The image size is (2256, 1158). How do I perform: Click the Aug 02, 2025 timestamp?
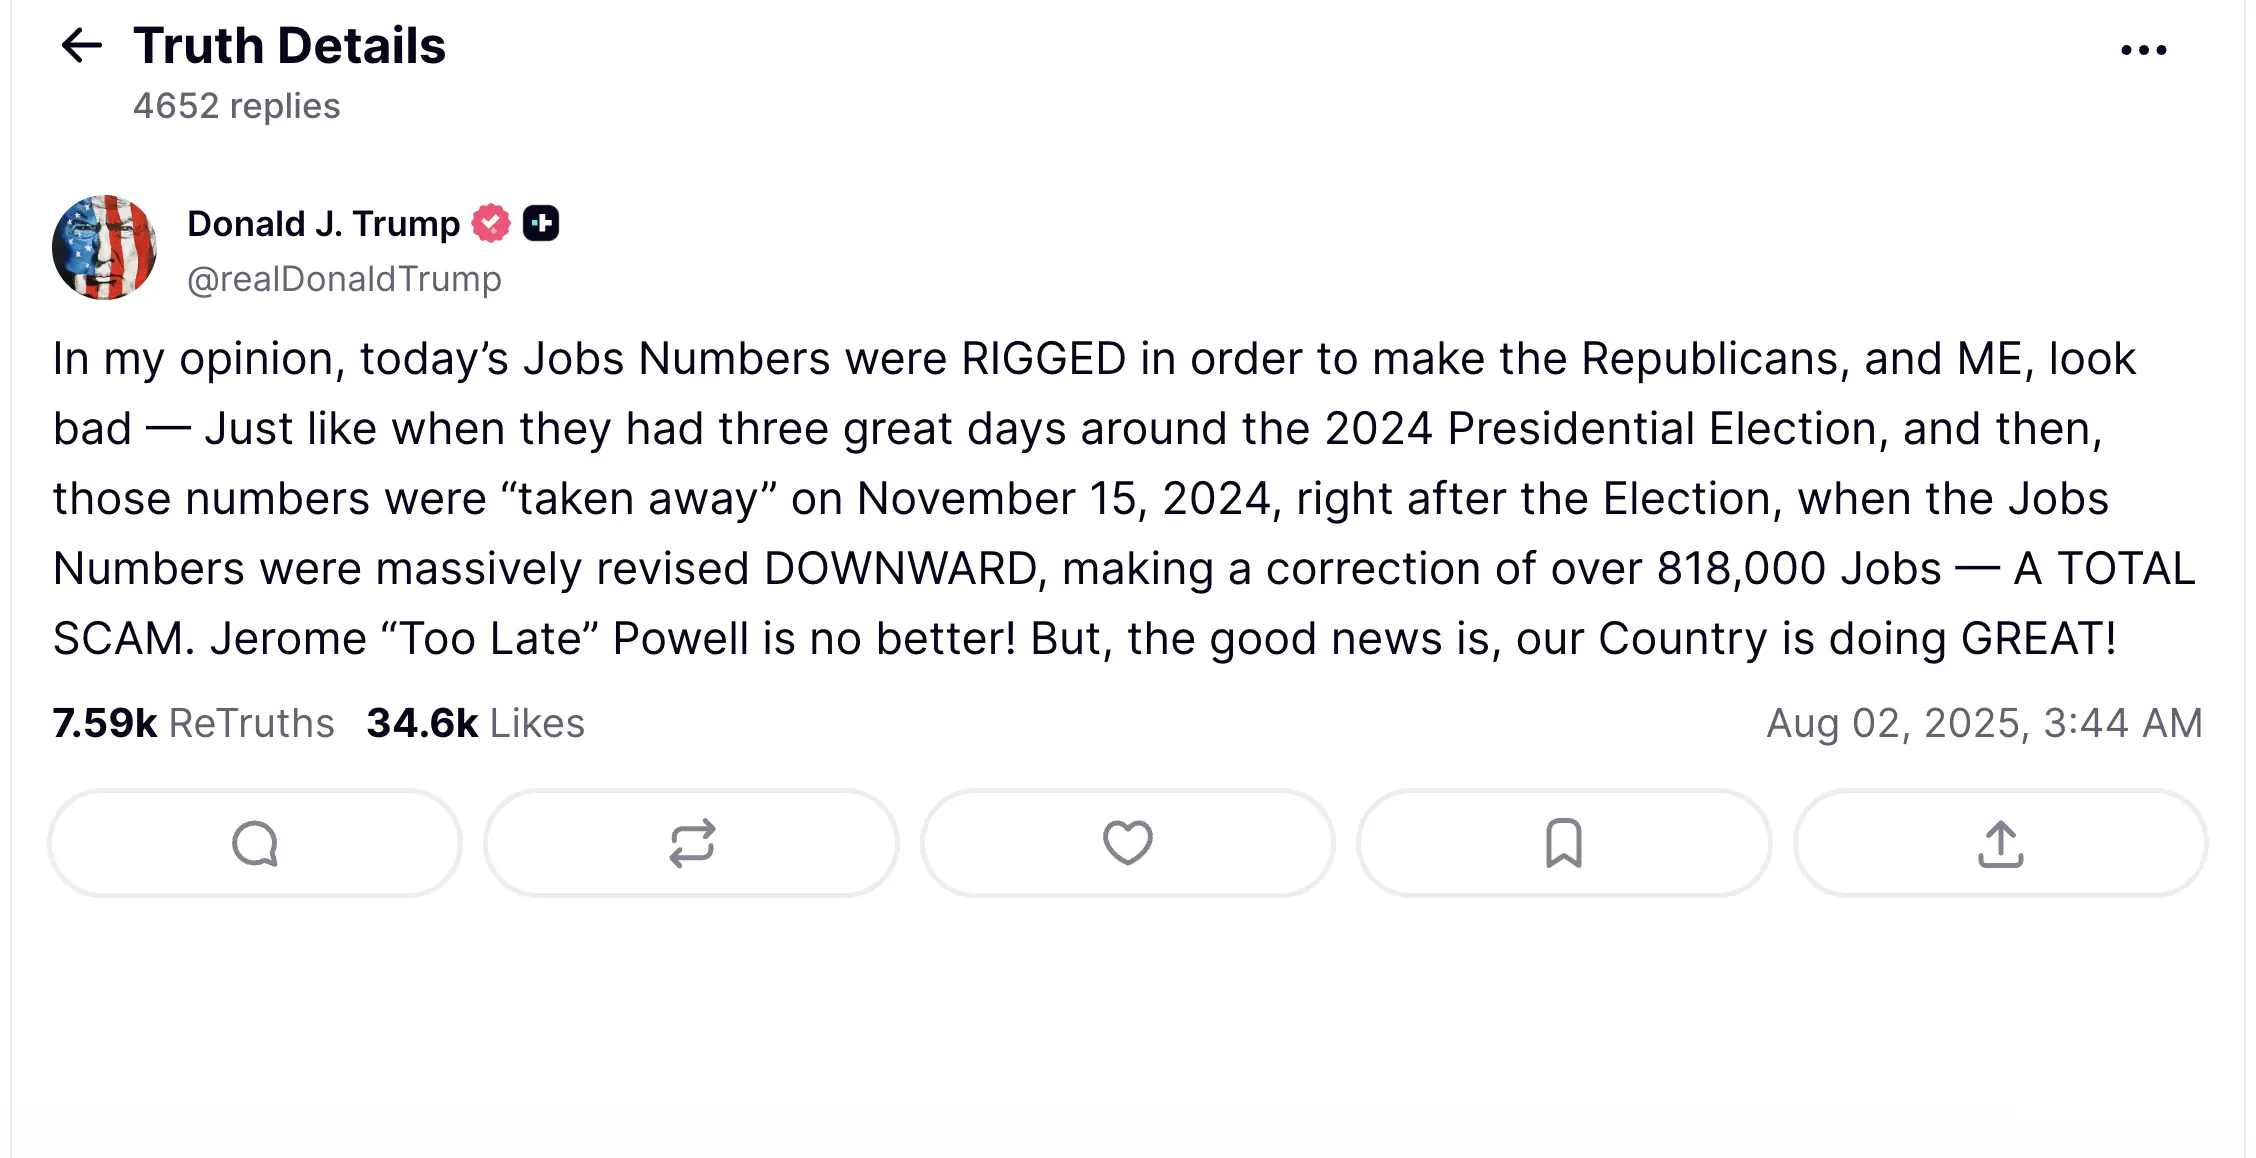[1984, 723]
